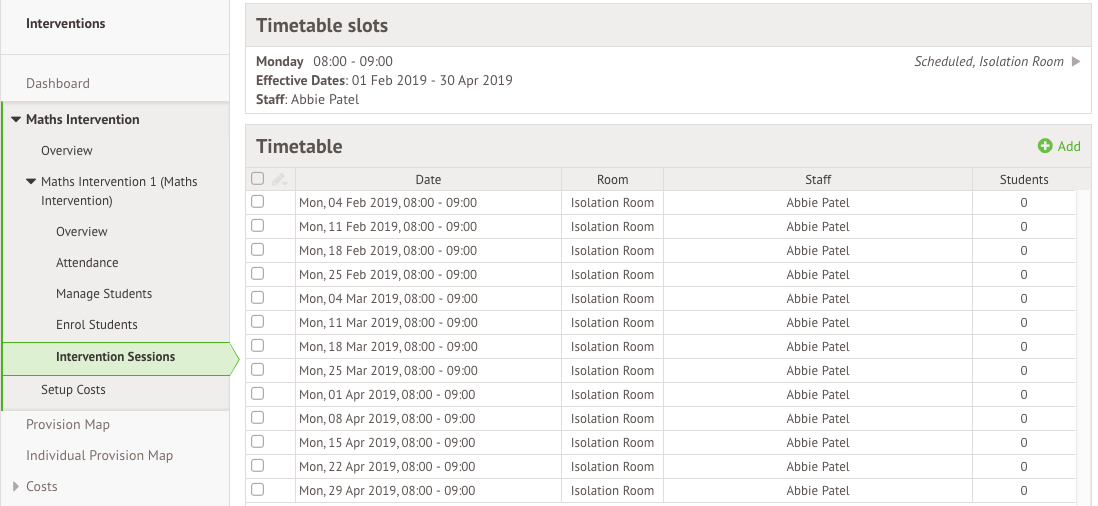Click the green plus Add icon

(1045, 146)
